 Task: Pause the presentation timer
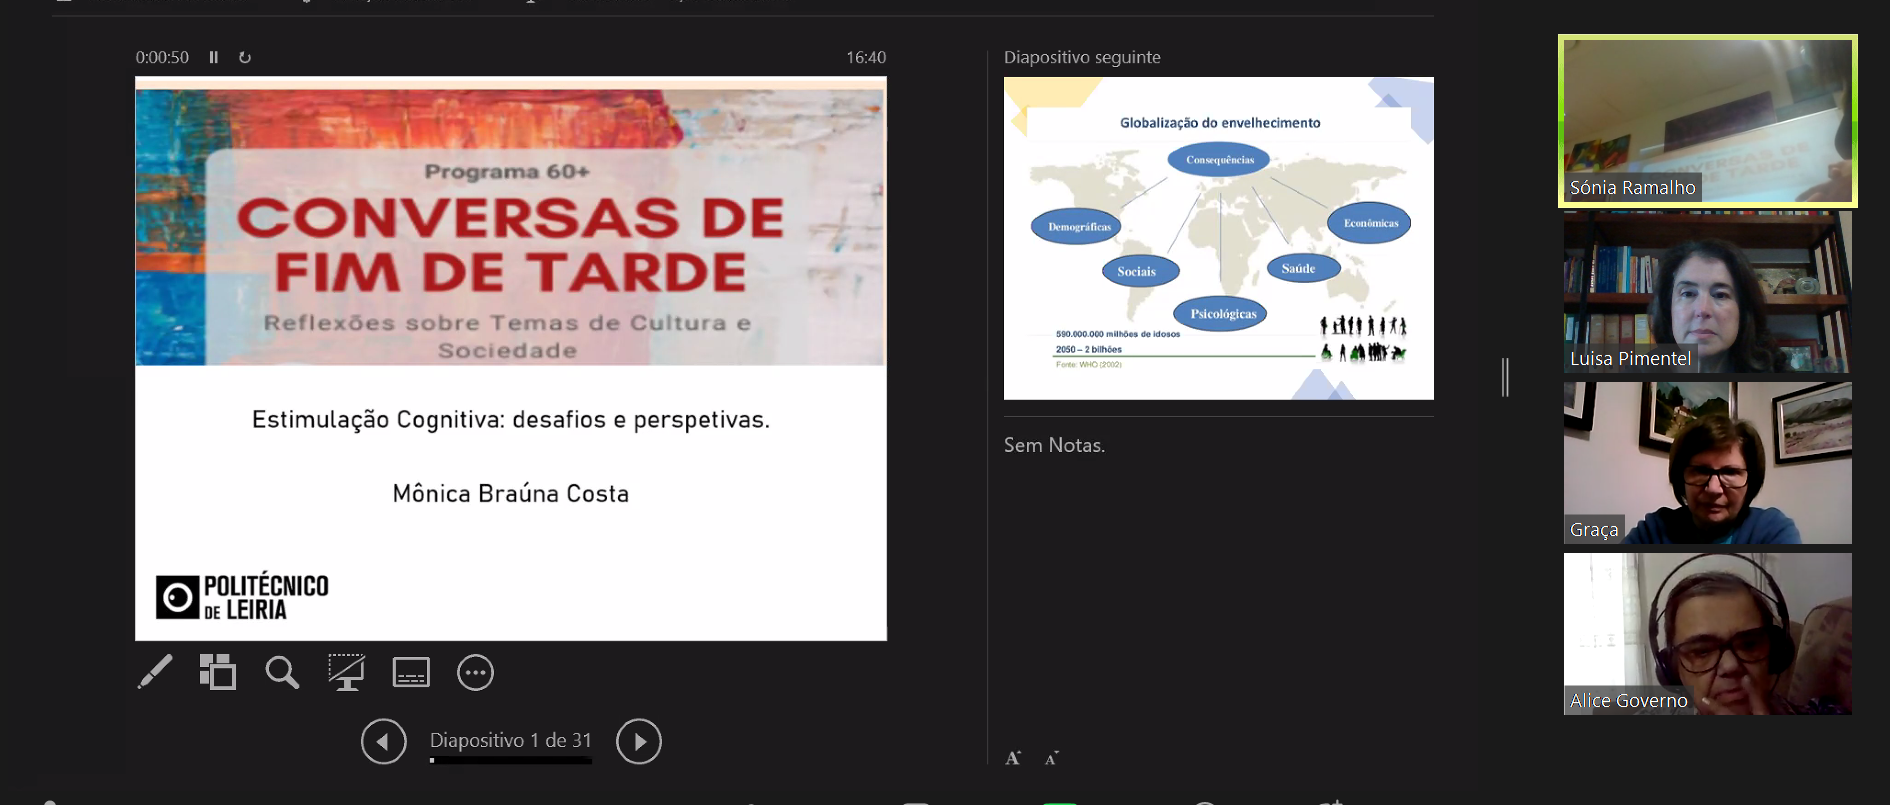pos(213,58)
